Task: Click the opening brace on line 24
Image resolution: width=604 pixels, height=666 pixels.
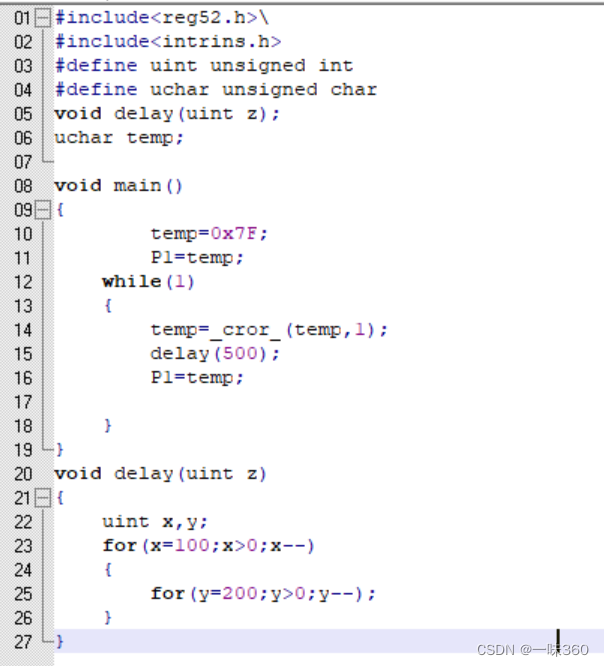Action: (108, 570)
